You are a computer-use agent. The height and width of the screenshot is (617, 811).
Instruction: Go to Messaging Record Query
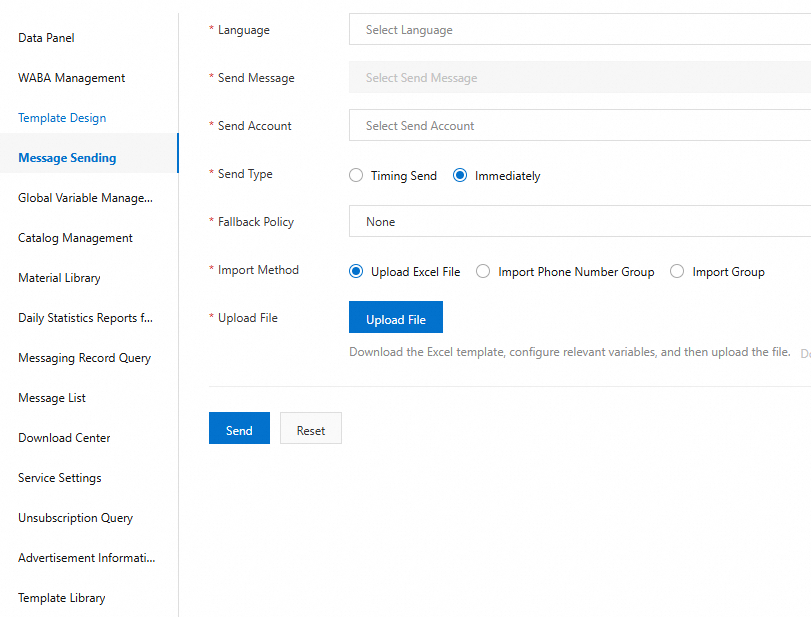tap(84, 358)
